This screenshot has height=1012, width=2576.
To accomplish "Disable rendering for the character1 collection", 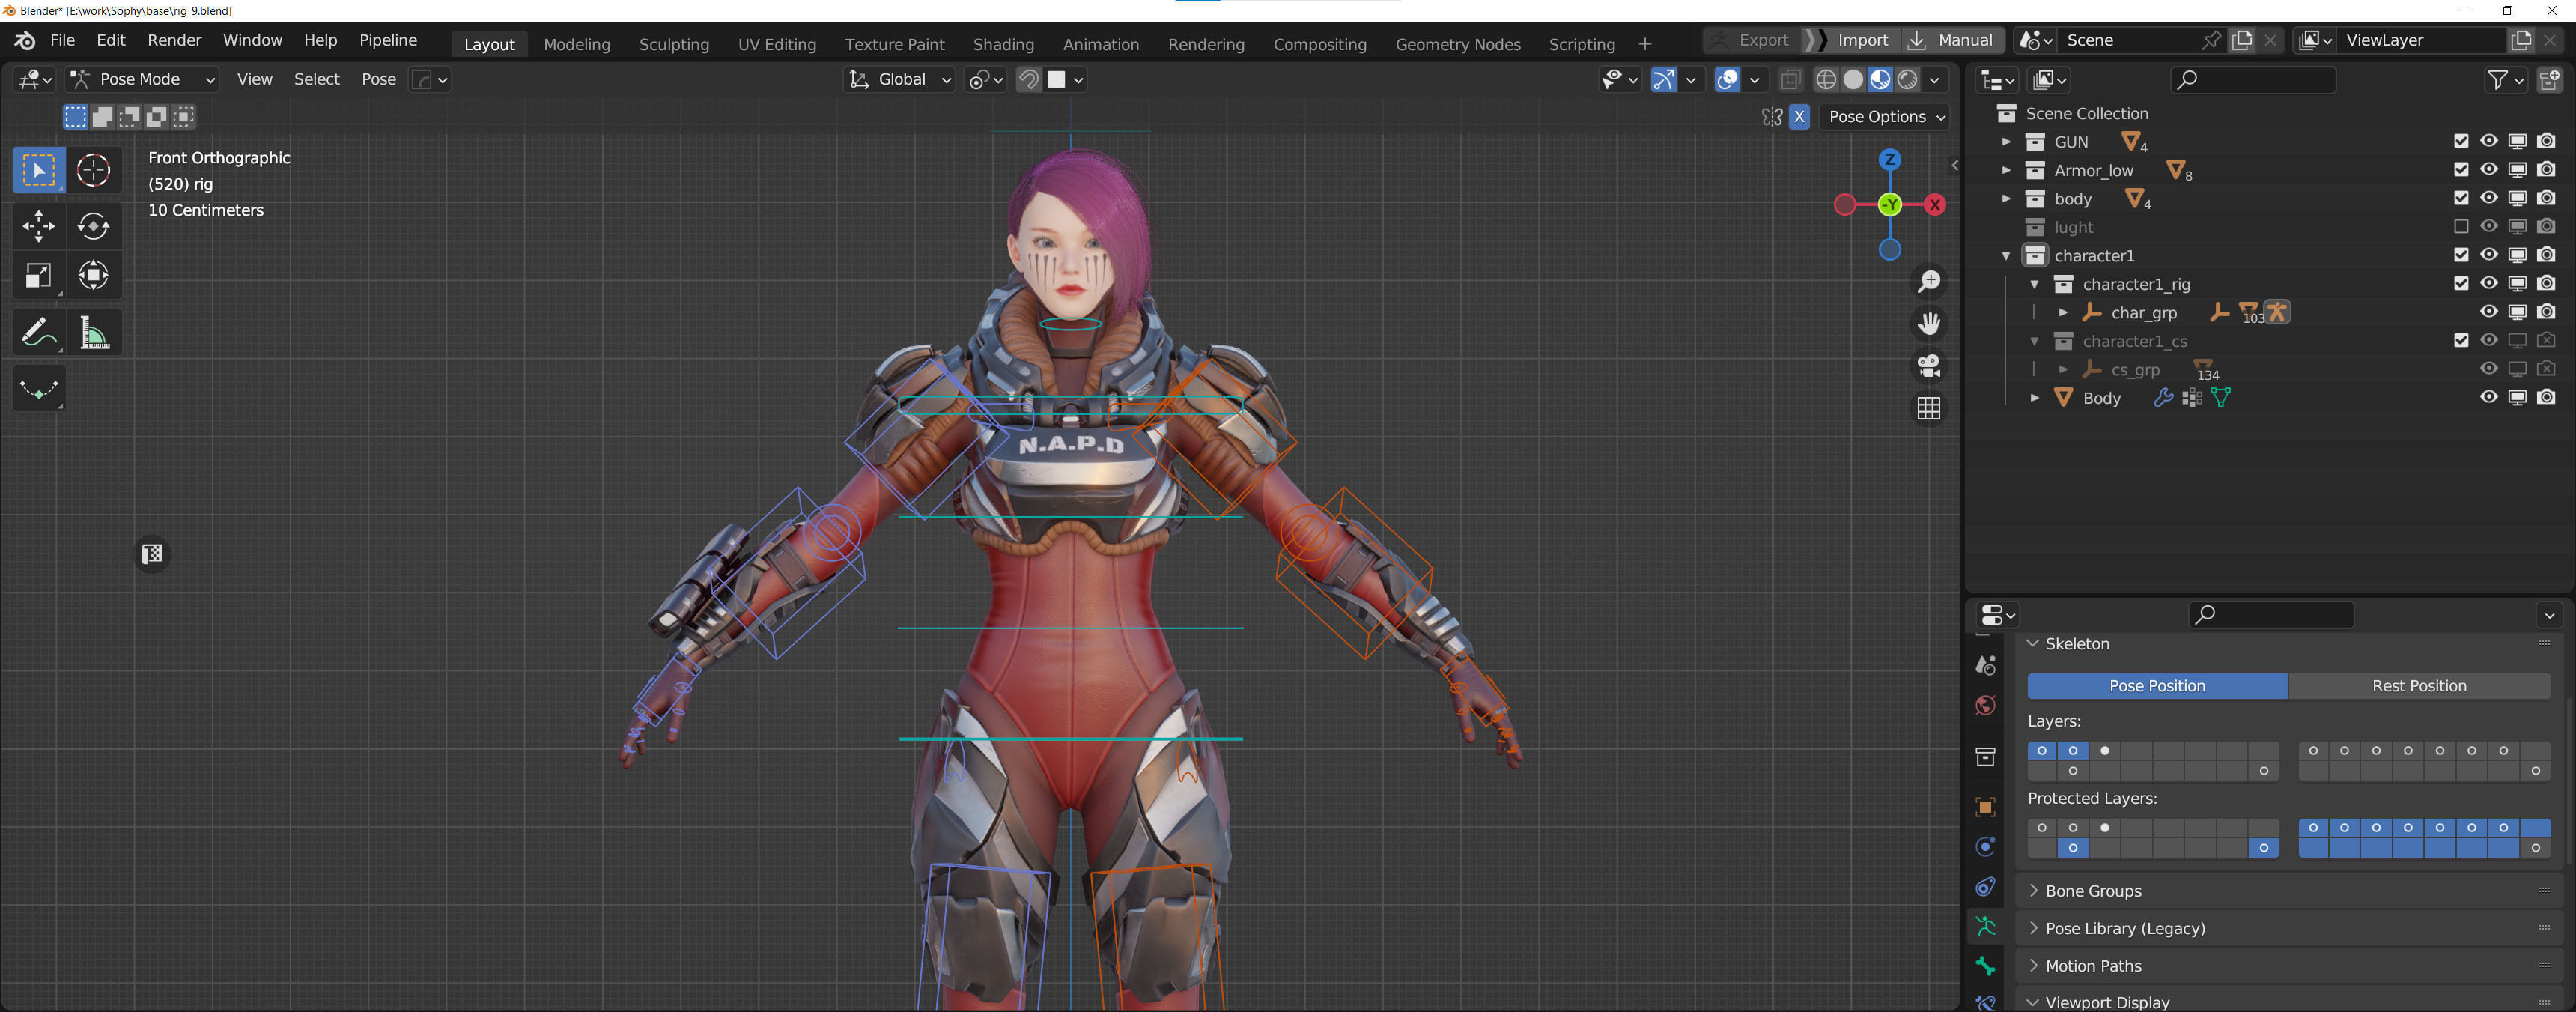I will (2546, 255).
